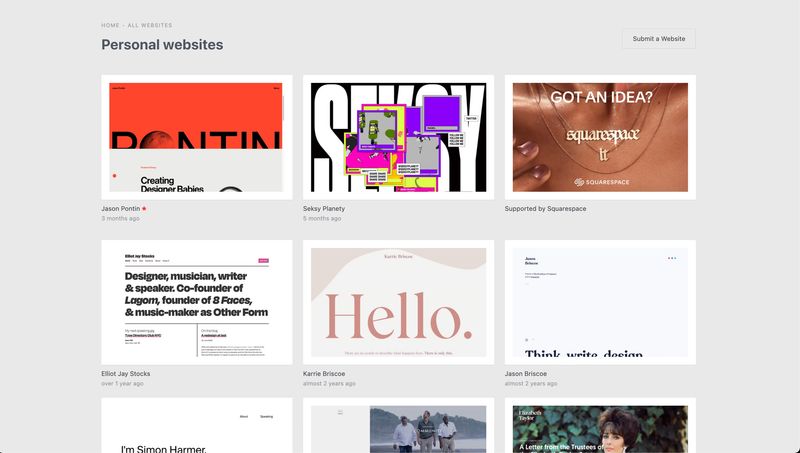This screenshot has width=800, height=453.
Task: Click the red star beside Jason Pontin
Action: tap(144, 208)
